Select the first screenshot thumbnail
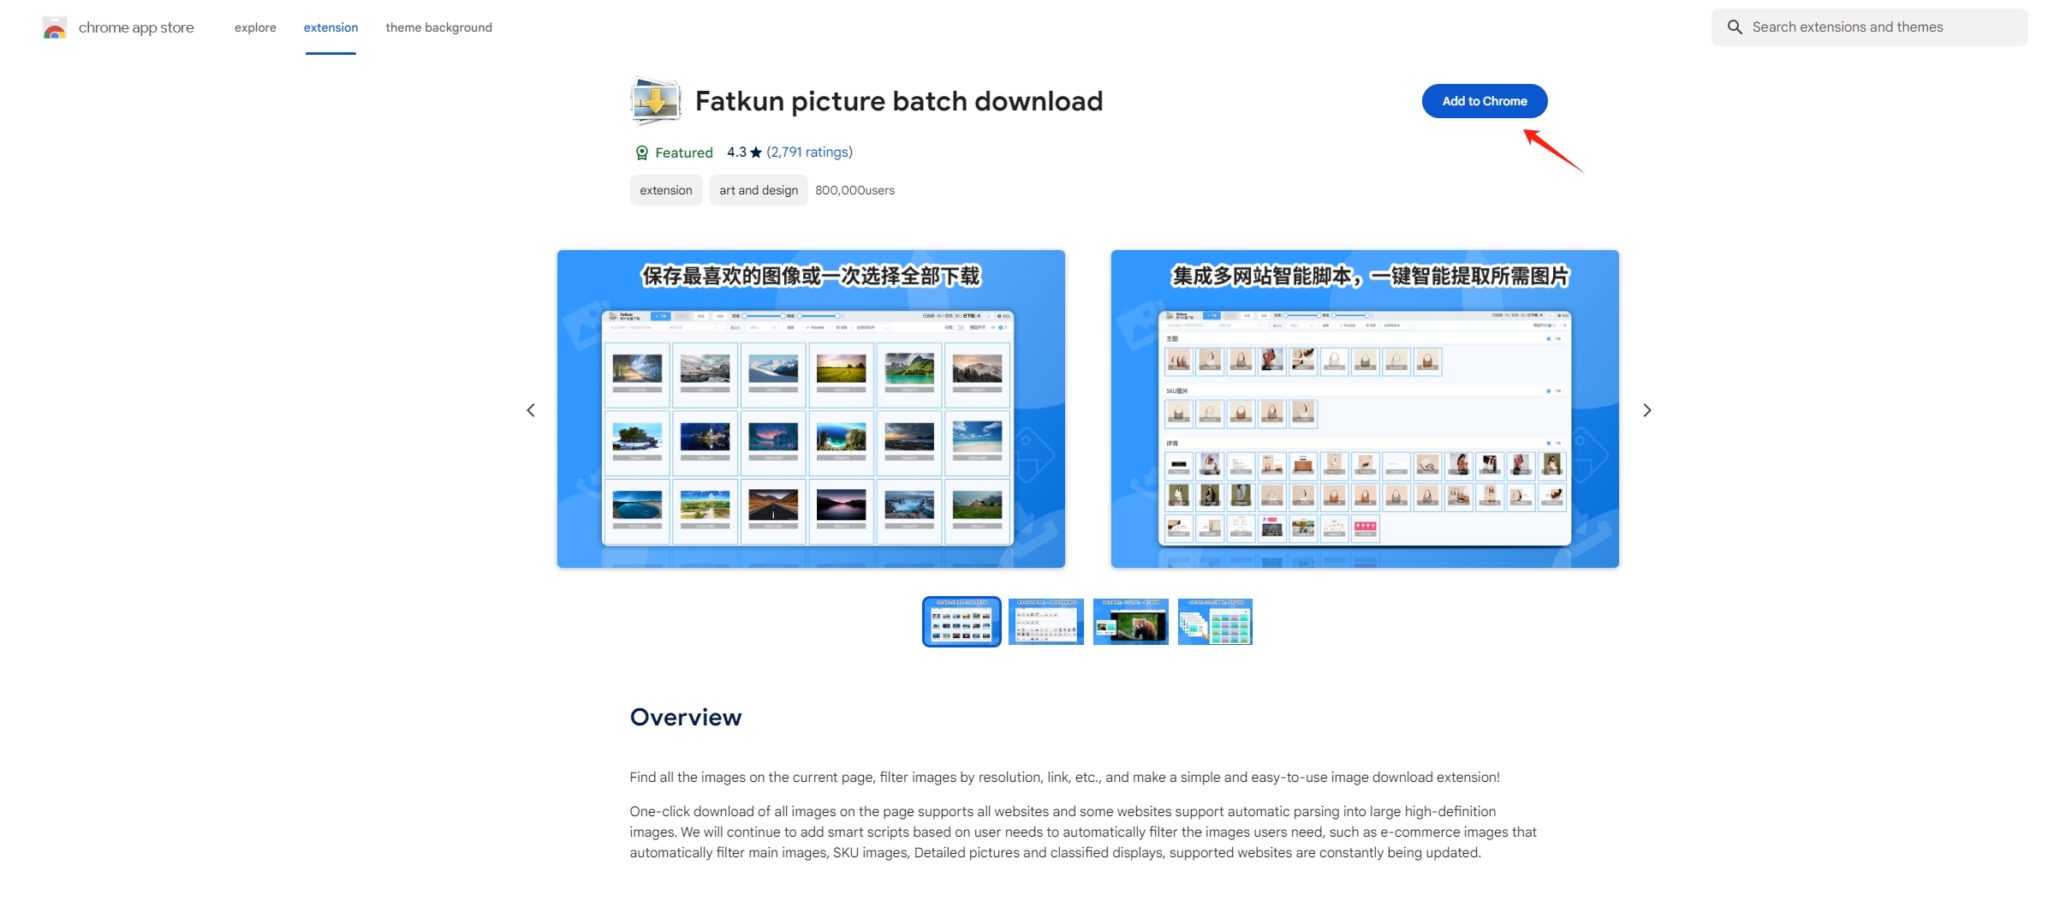The width and height of the screenshot is (2048, 901). [960, 621]
